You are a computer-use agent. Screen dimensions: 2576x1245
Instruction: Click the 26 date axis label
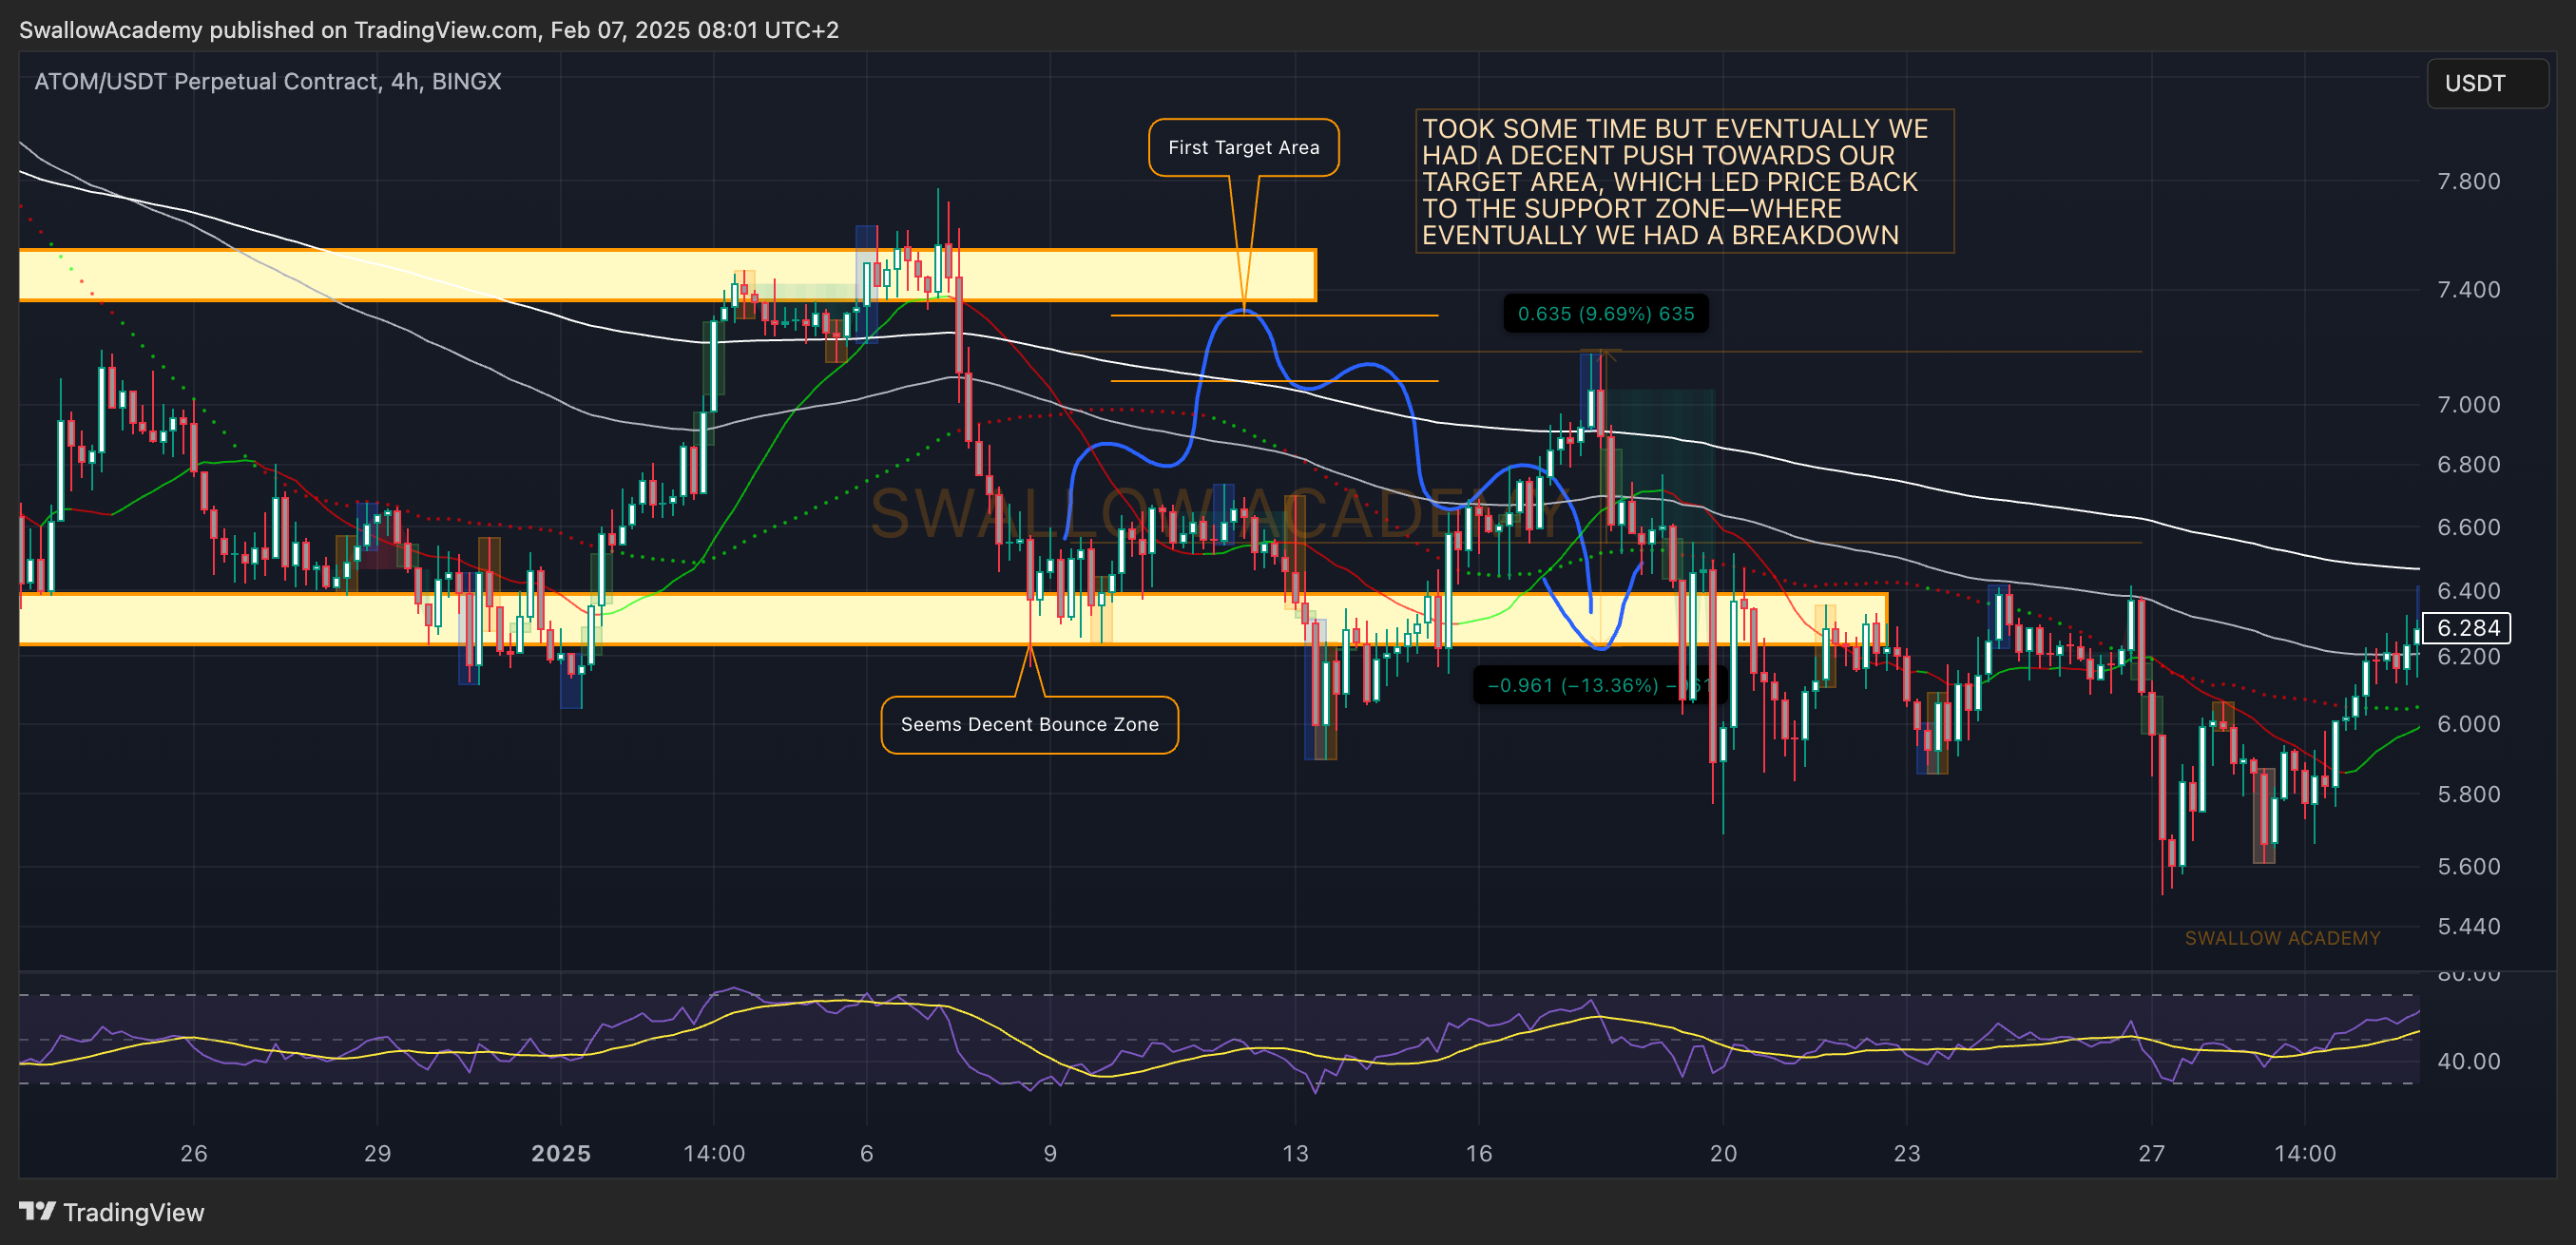click(x=194, y=1153)
